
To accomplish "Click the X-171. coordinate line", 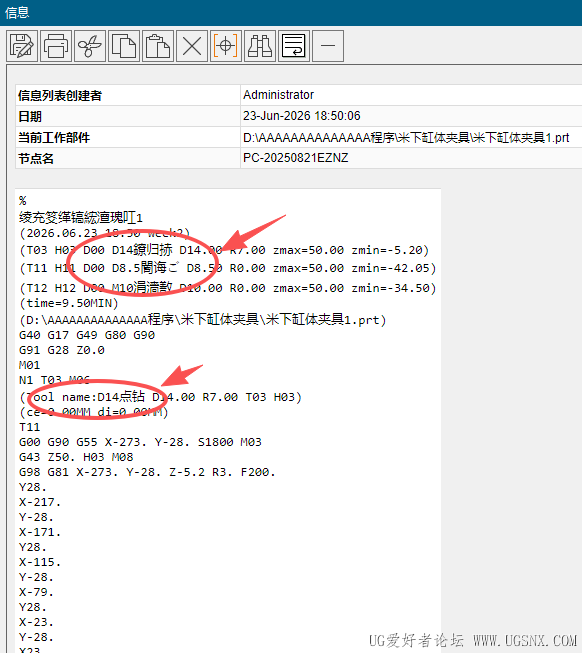I will [40, 532].
